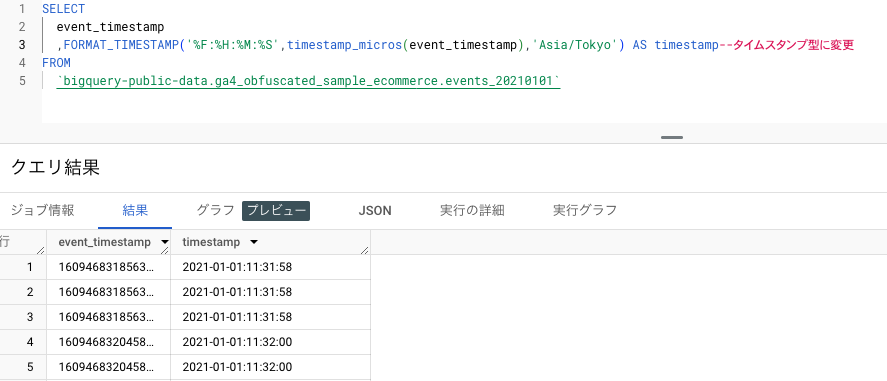Open the 実行の詳細 tab
This screenshot has width=887, height=381.
pyautogui.click(x=472, y=211)
